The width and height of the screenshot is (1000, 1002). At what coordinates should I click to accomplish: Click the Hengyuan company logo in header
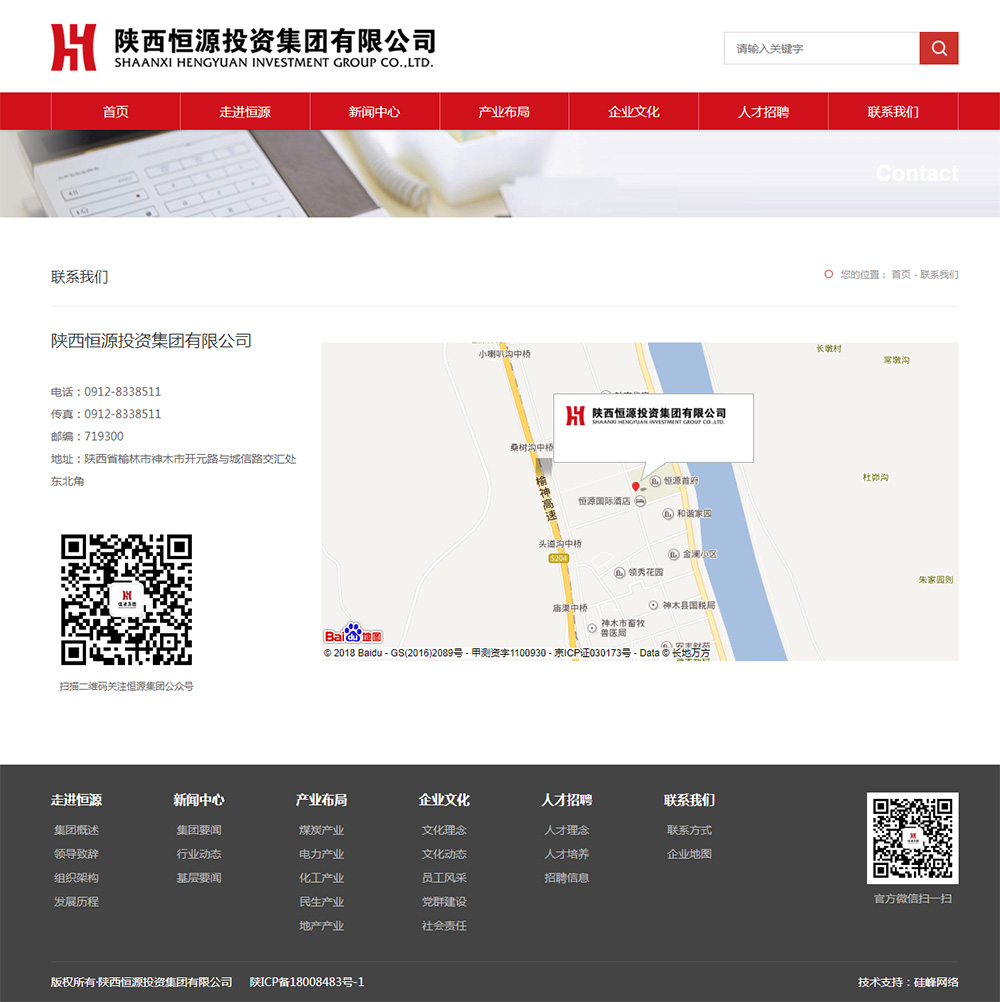click(x=243, y=47)
